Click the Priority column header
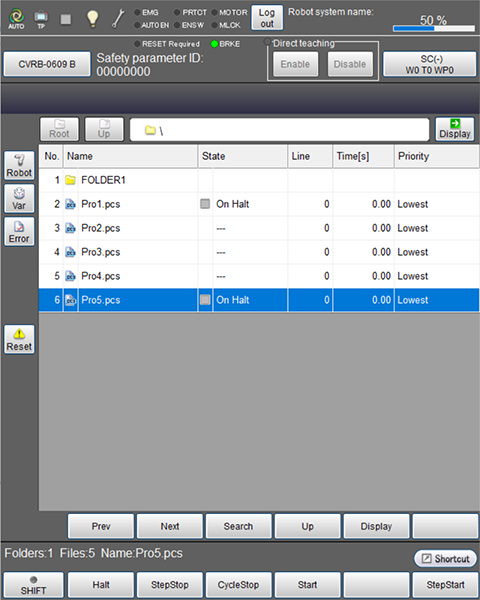The image size is (480, 600). (436, 156)
